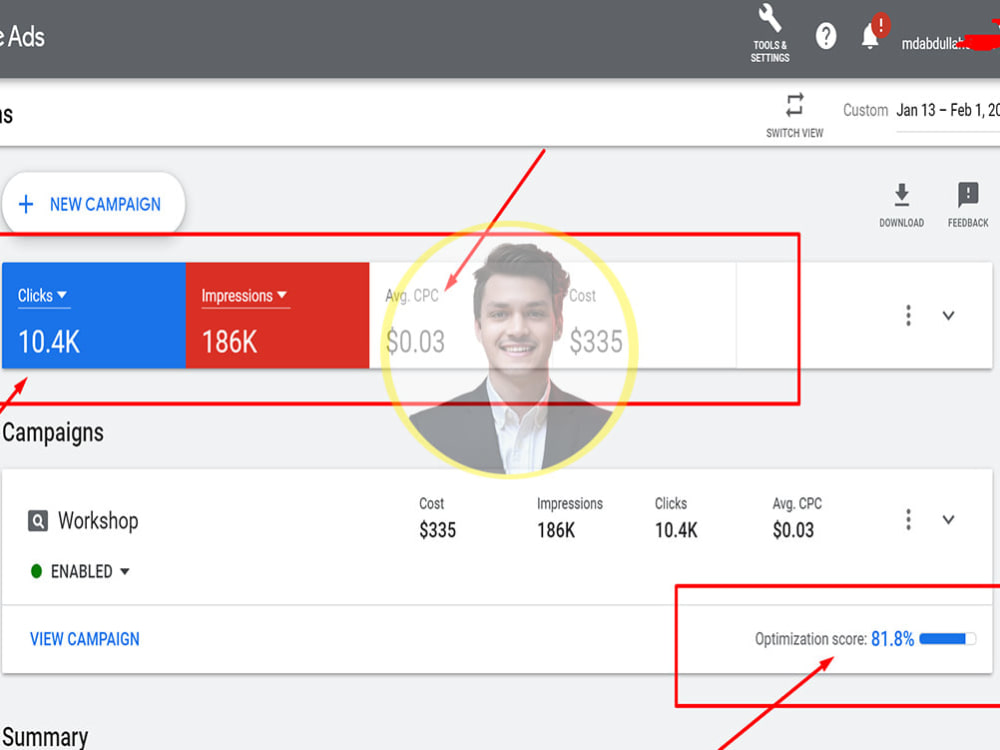Click VIEW CAMPAIGN link
Viewport: 1000px width, 750px height.
(x=85, y=639)
